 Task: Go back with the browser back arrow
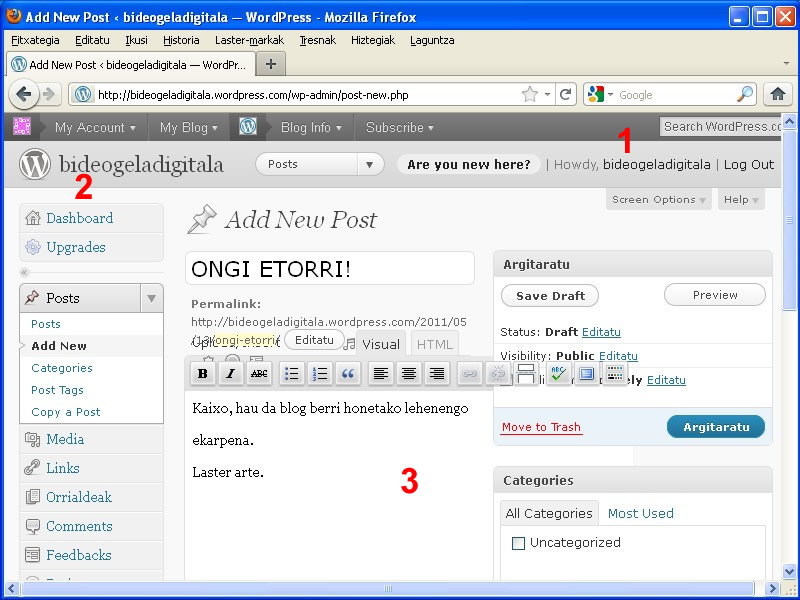click(x=23, y=94)
